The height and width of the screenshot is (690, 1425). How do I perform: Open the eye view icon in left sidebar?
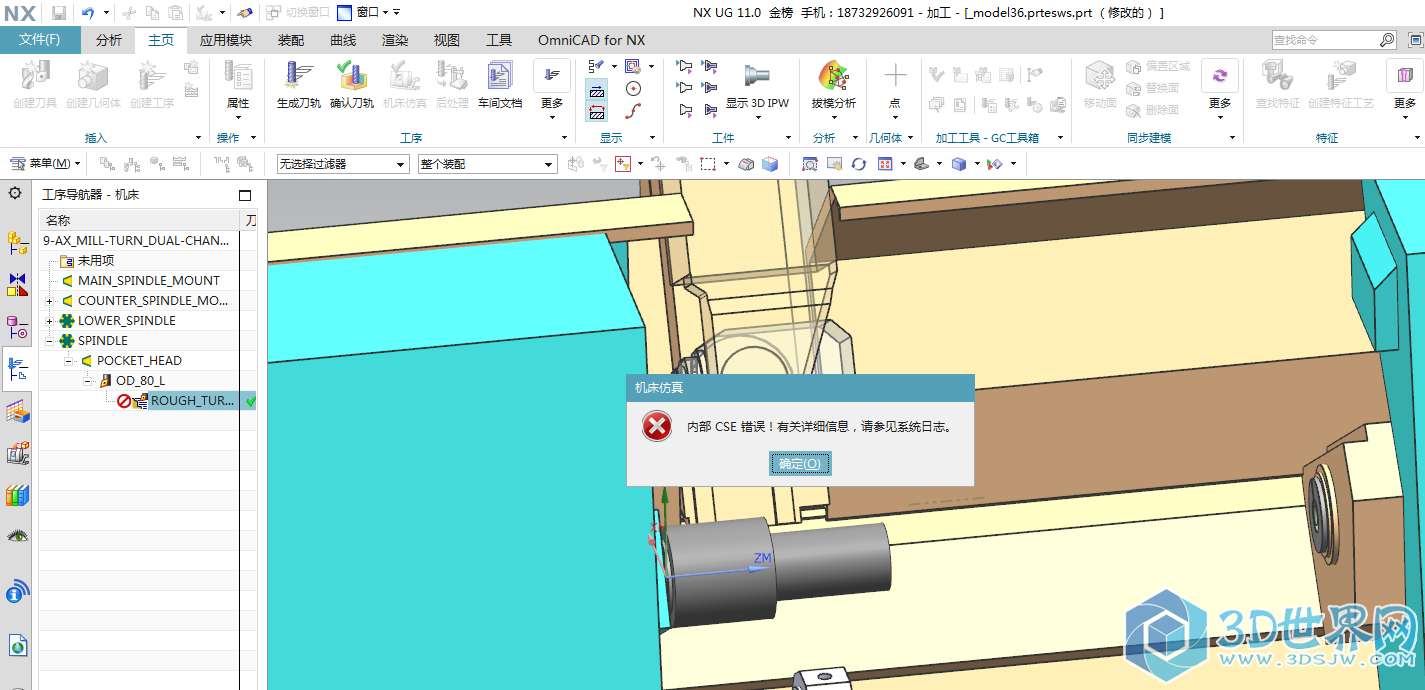[x=17, y=536]
